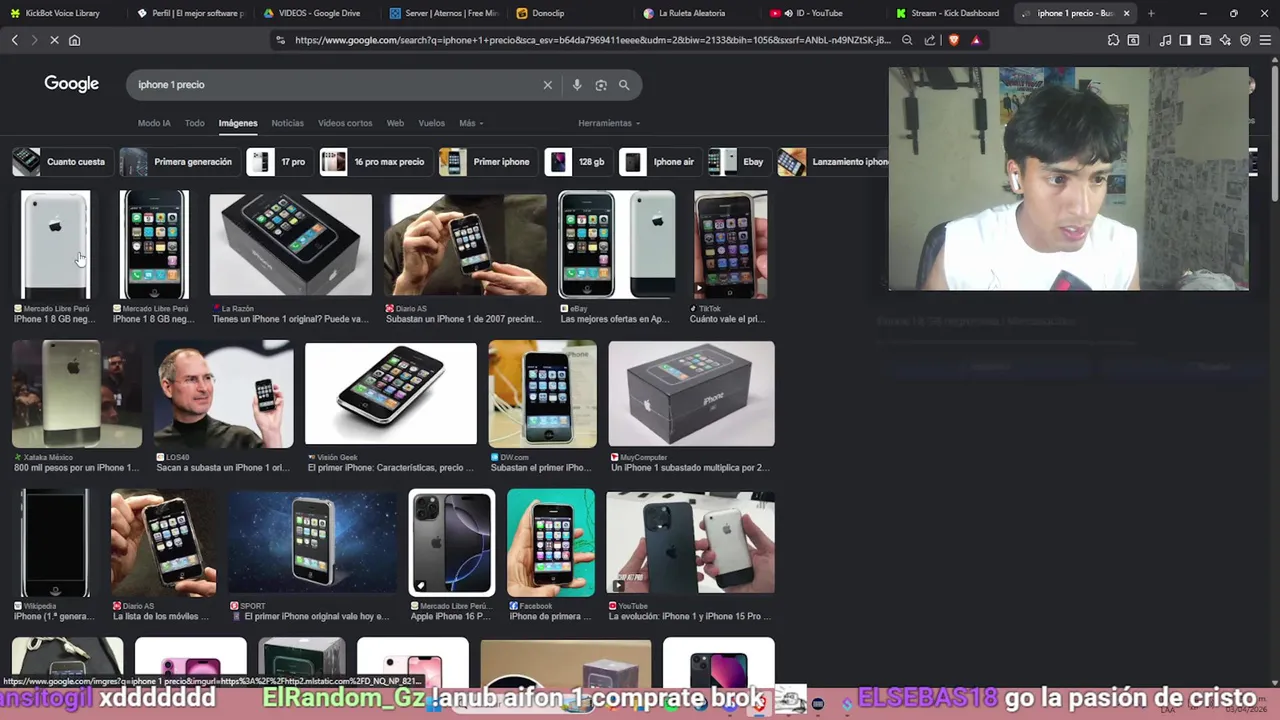Clear the search box with the X
Image resolution: width=1280 pixels, height=720 pixels.
click(x=547, y=85)
